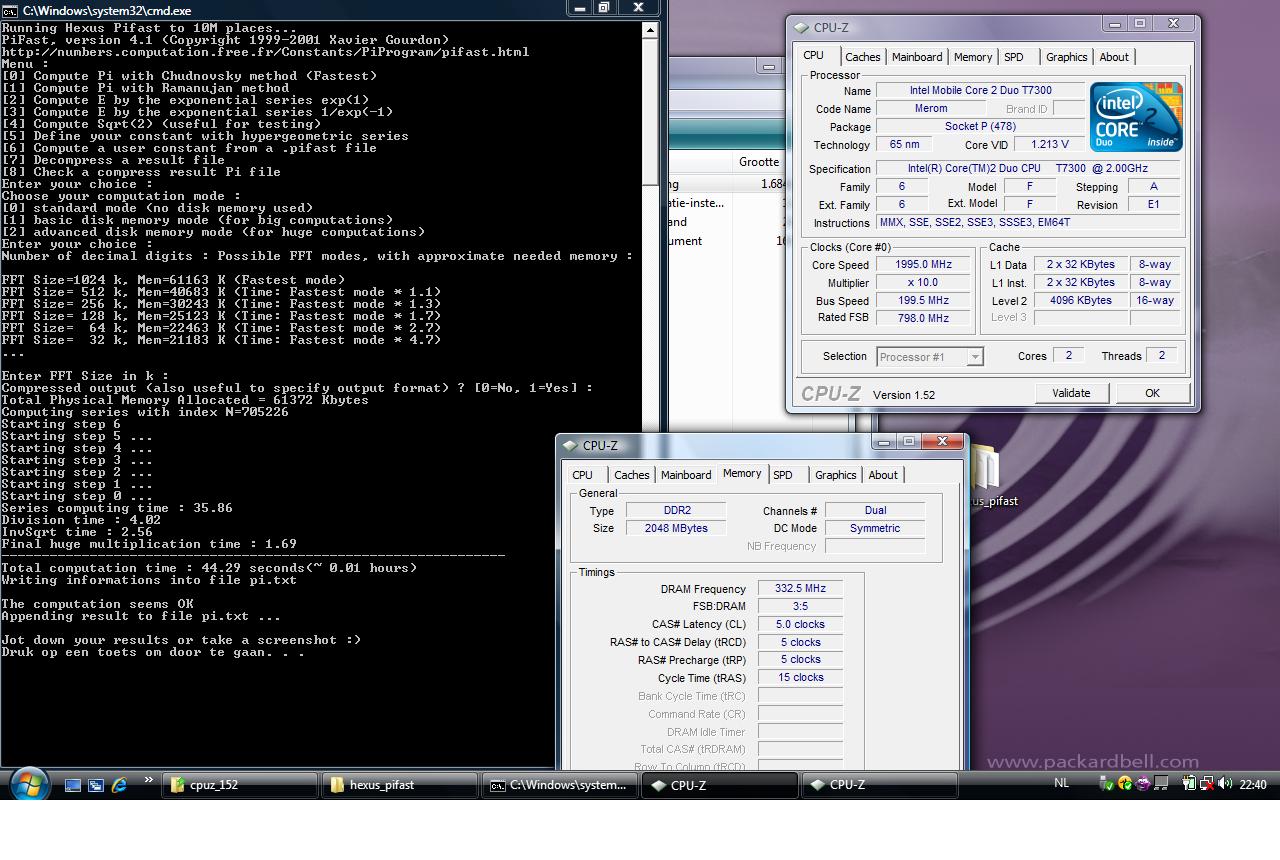This screenshot has width=1280, height=860.
Task: Switch to Graphics tab in lower CPU-Z window
Action: (836, 475)
